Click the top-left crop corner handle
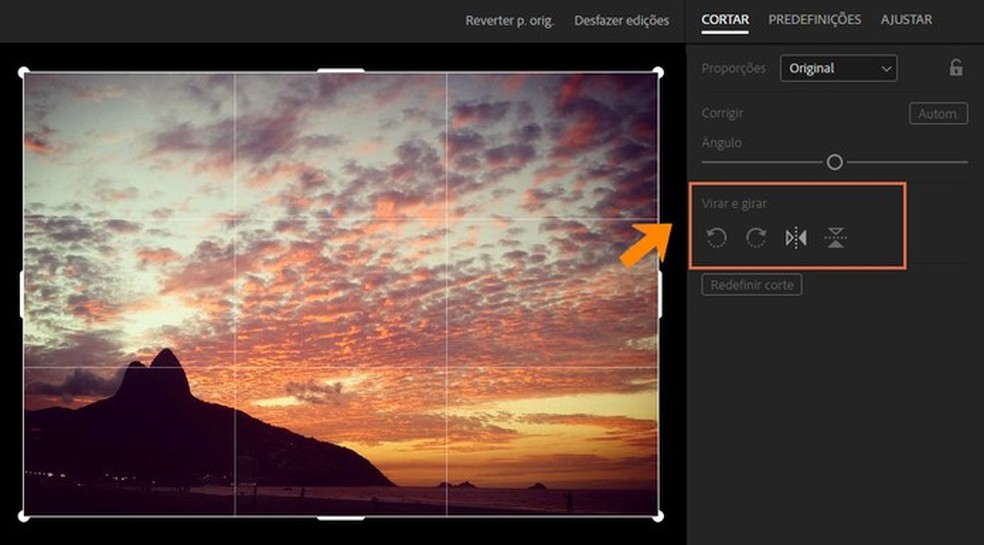The image size is (984, 545). click(x=23, y=72)
